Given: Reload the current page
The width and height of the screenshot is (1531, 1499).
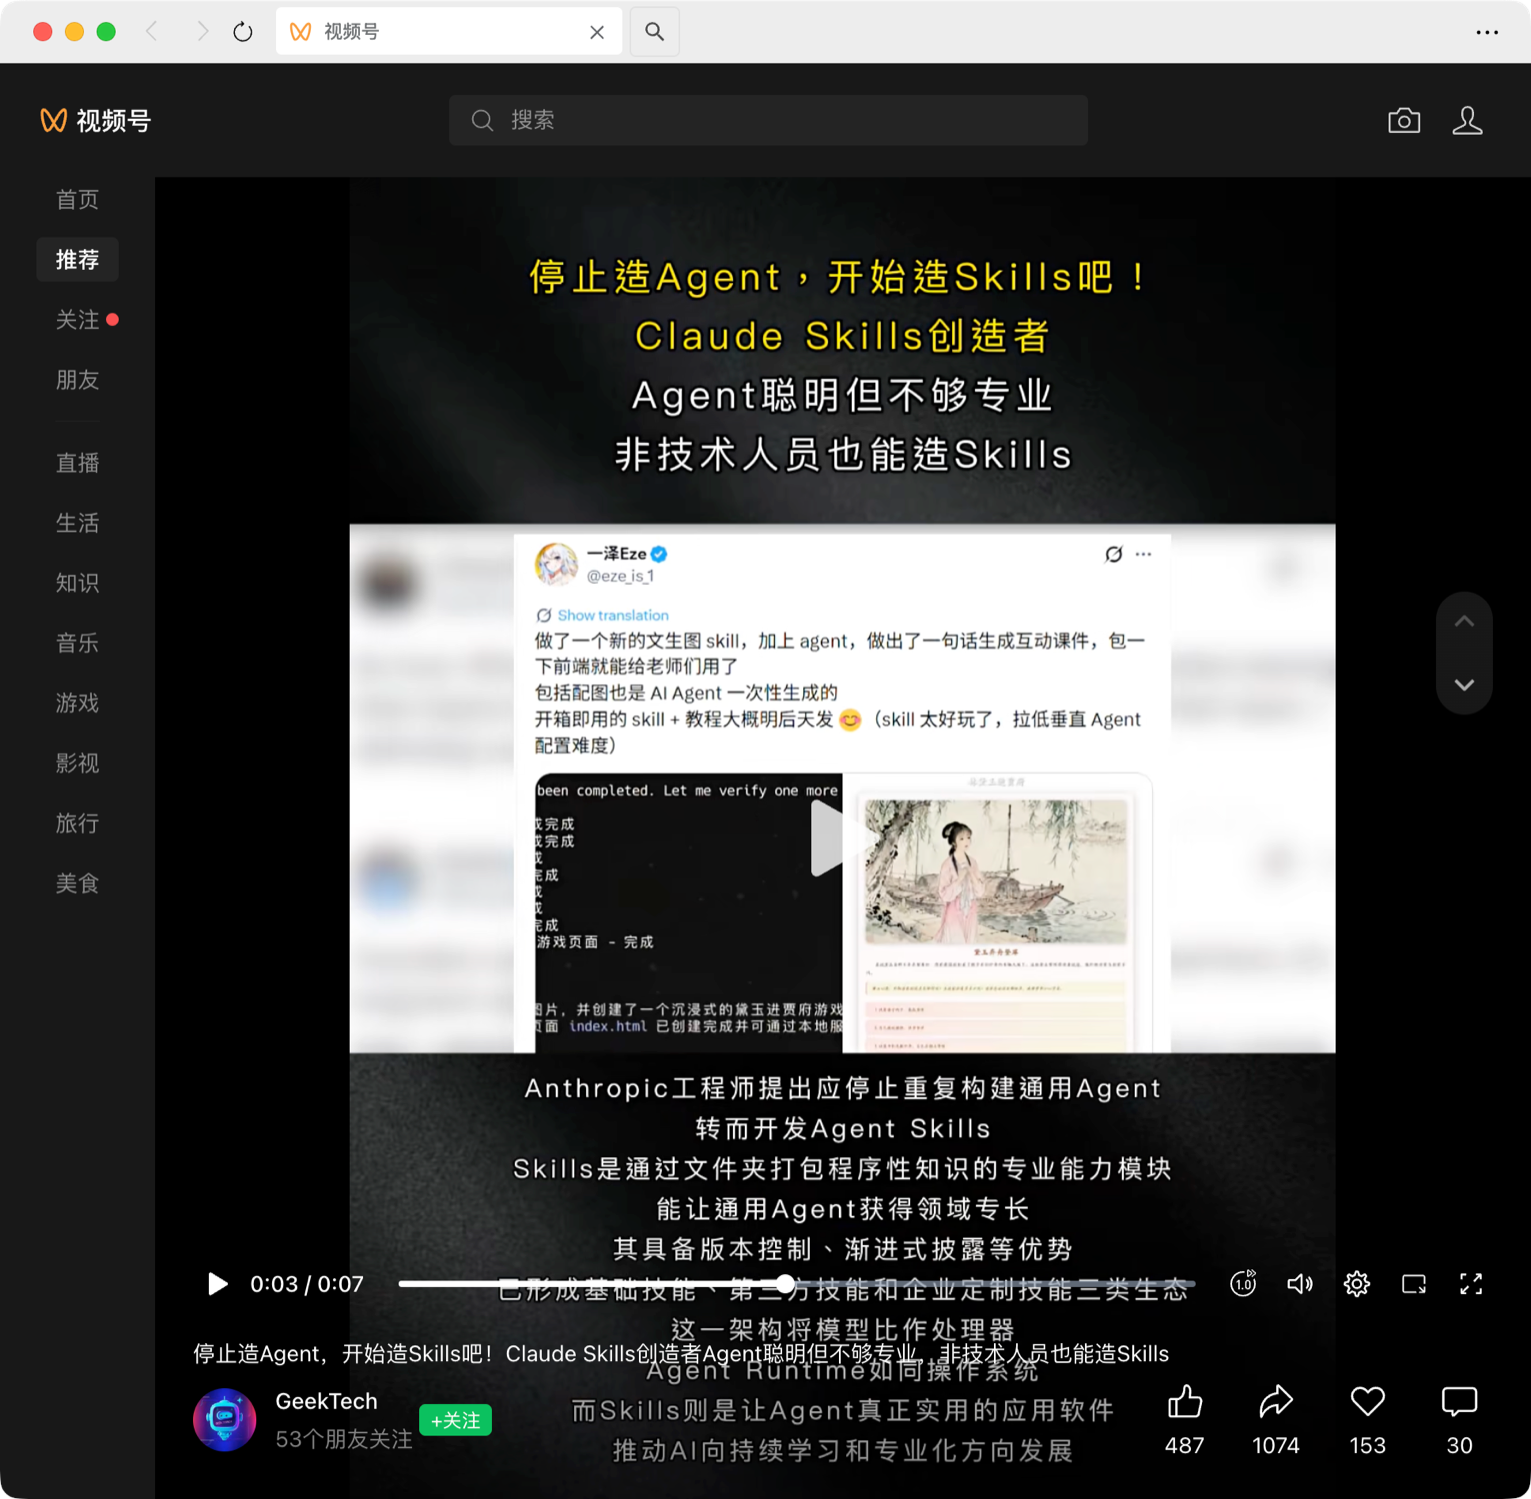Looking at the screenshot, I should coord(243,32).
